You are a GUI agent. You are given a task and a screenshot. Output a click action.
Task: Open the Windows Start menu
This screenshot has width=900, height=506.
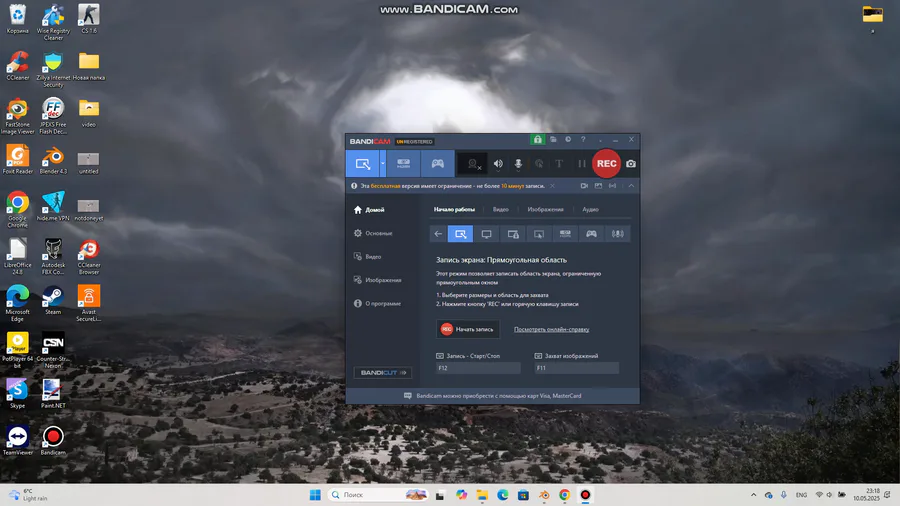click(x=315, y=495)
